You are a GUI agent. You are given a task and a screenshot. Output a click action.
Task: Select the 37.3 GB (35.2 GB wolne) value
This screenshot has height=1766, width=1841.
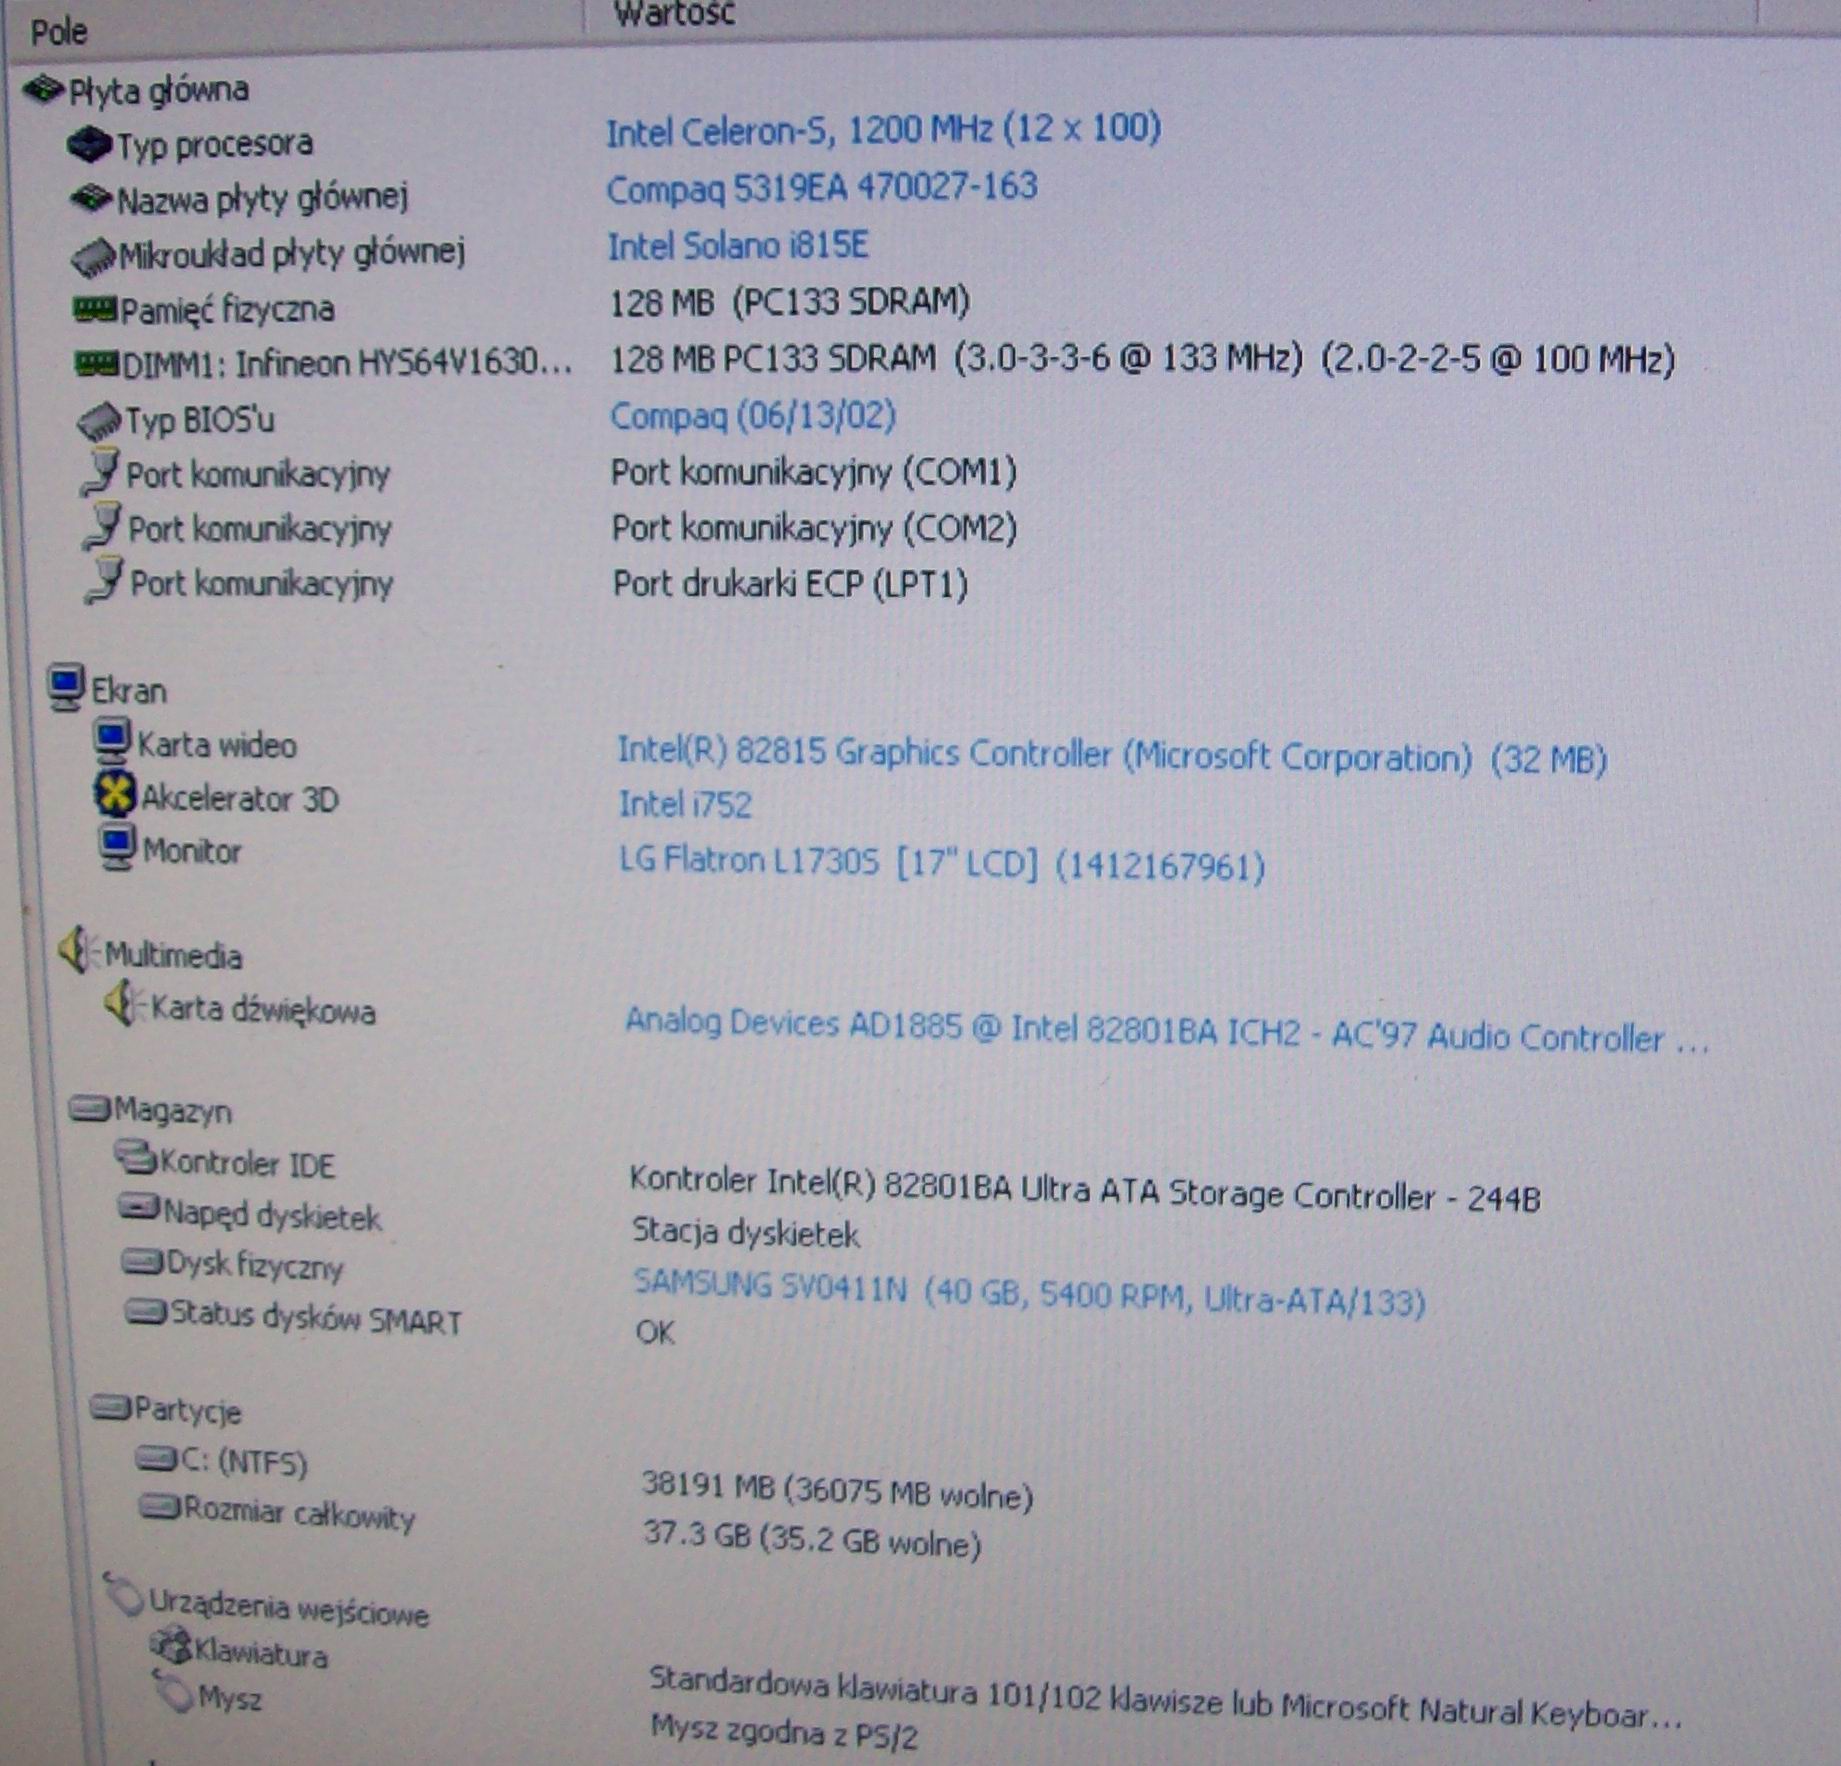point(812,1538)
